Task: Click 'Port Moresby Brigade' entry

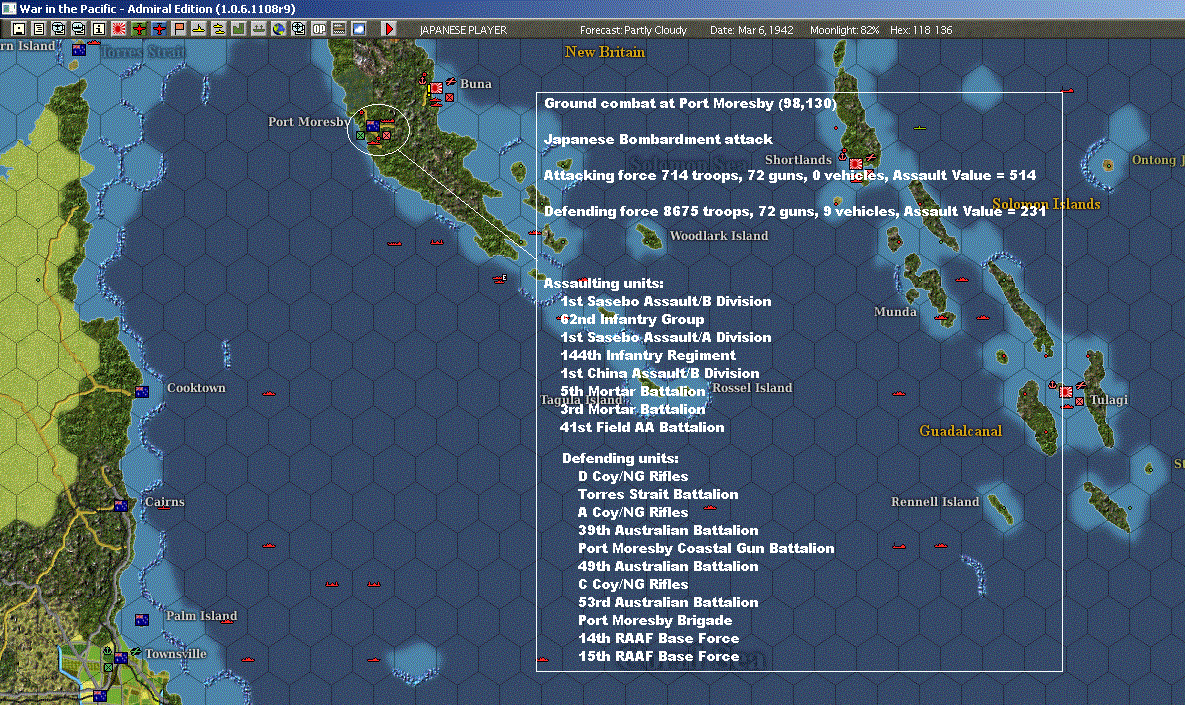Action: tap(655, 620)
